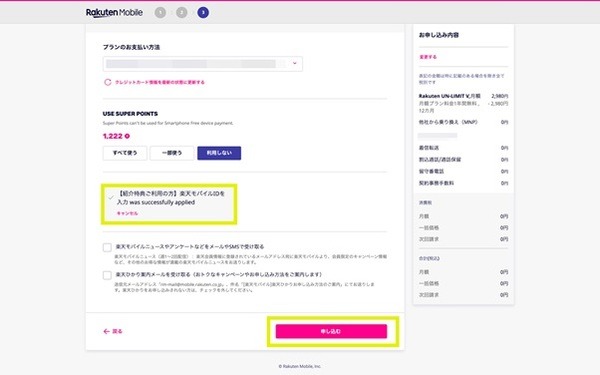Click the 留守番電話 row in summary
The width and height of the screenshot is (600, 375).
click(x=463, y=171)
